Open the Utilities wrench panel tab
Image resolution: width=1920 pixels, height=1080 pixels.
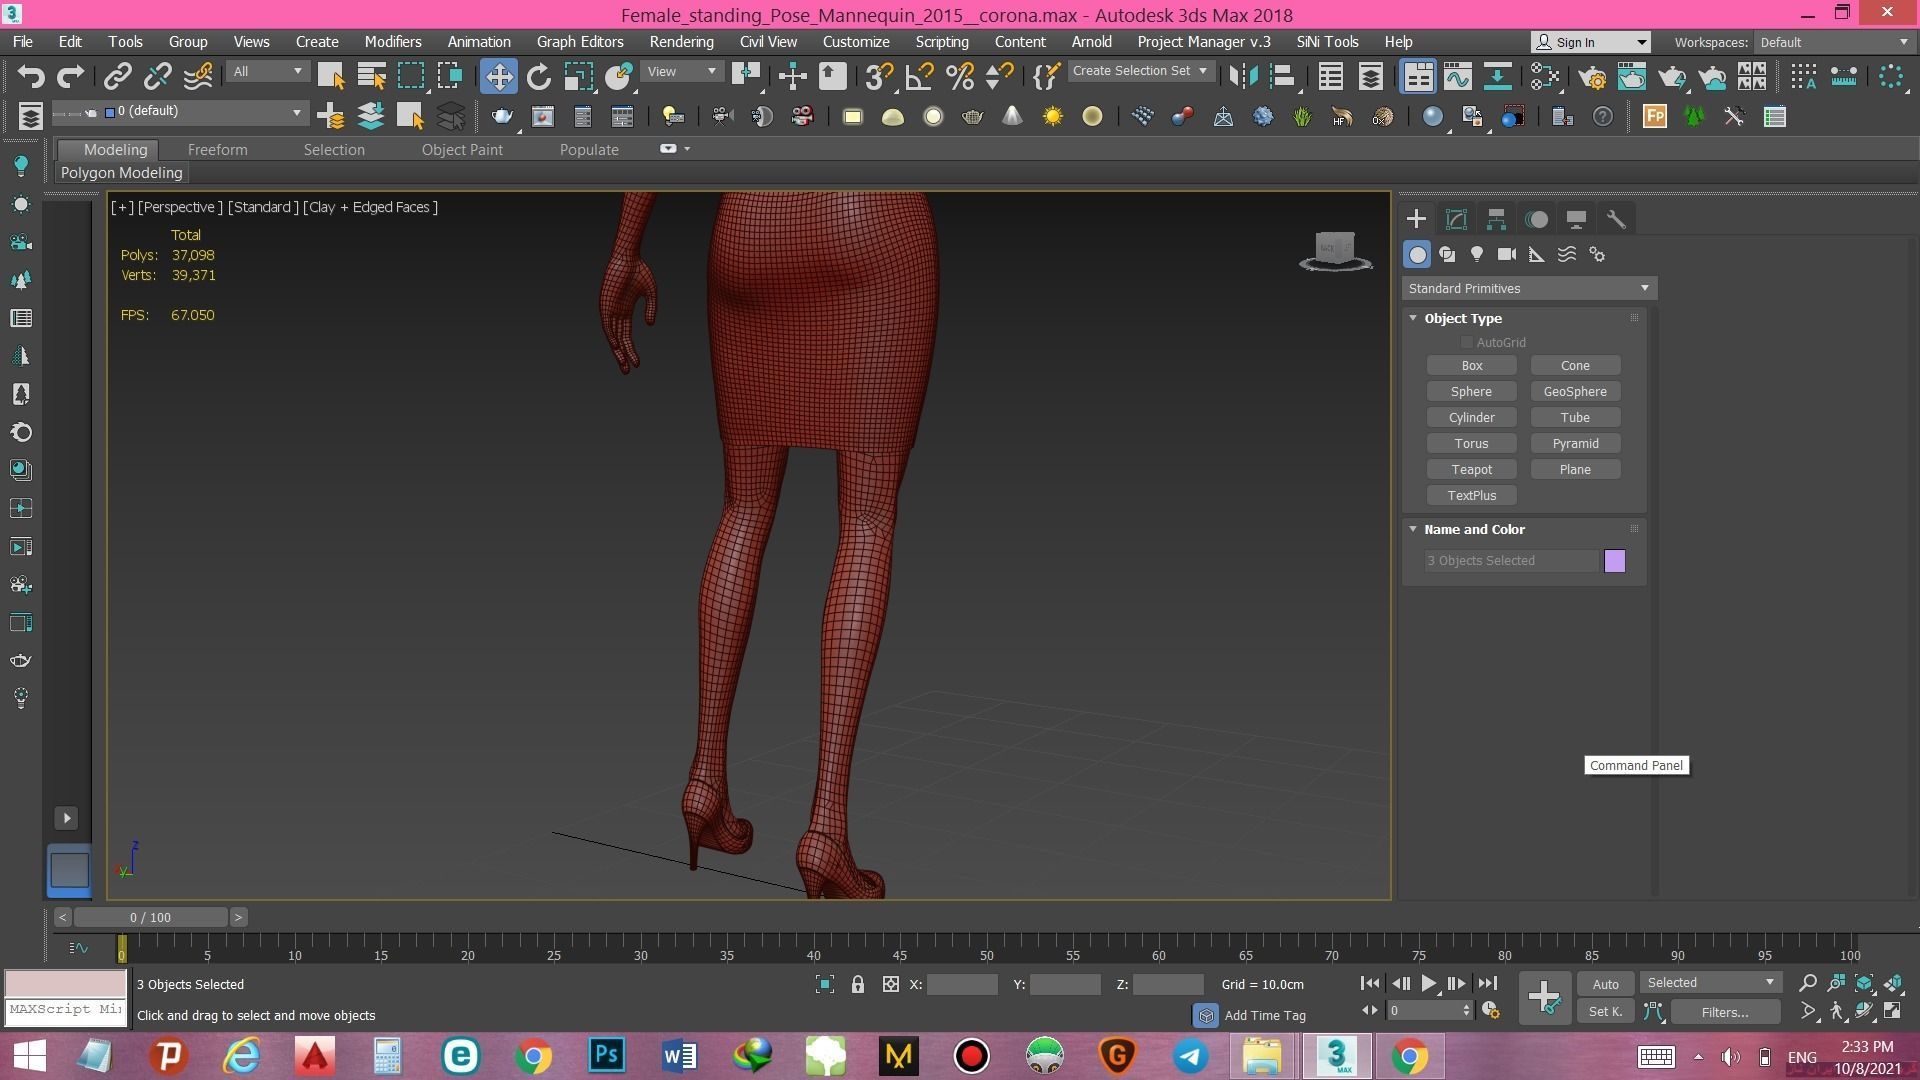pos(1616,219)
